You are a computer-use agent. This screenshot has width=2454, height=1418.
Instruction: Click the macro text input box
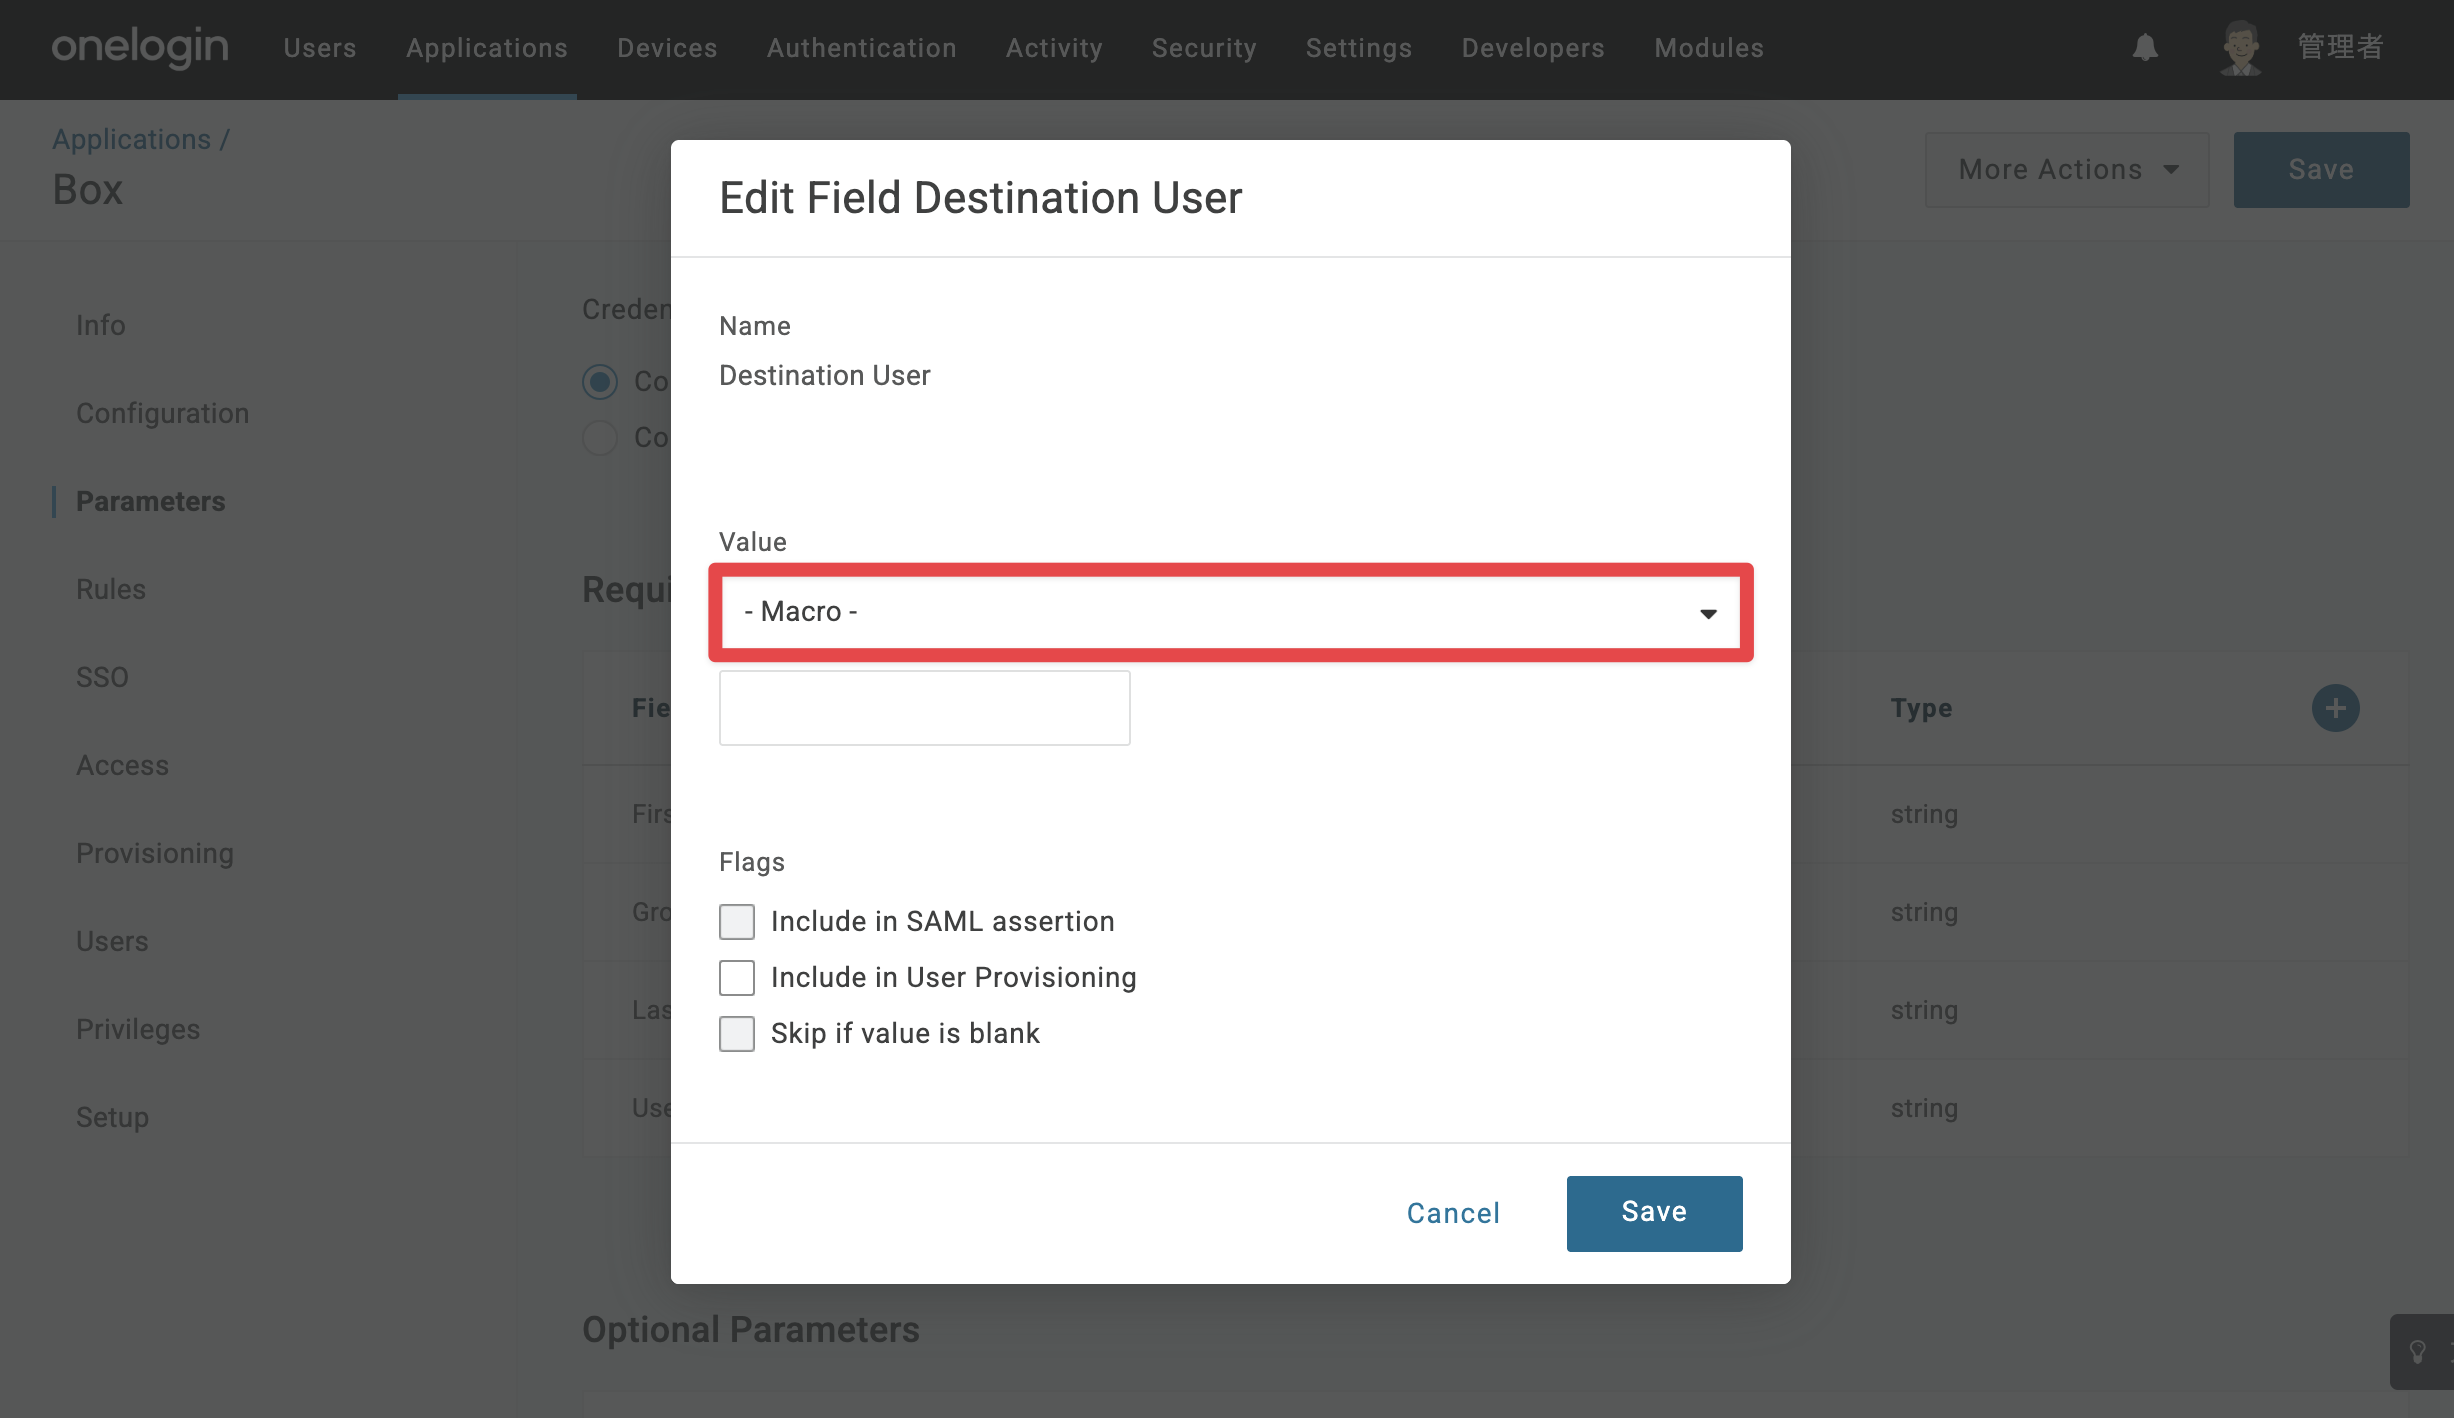click(924, 708)
